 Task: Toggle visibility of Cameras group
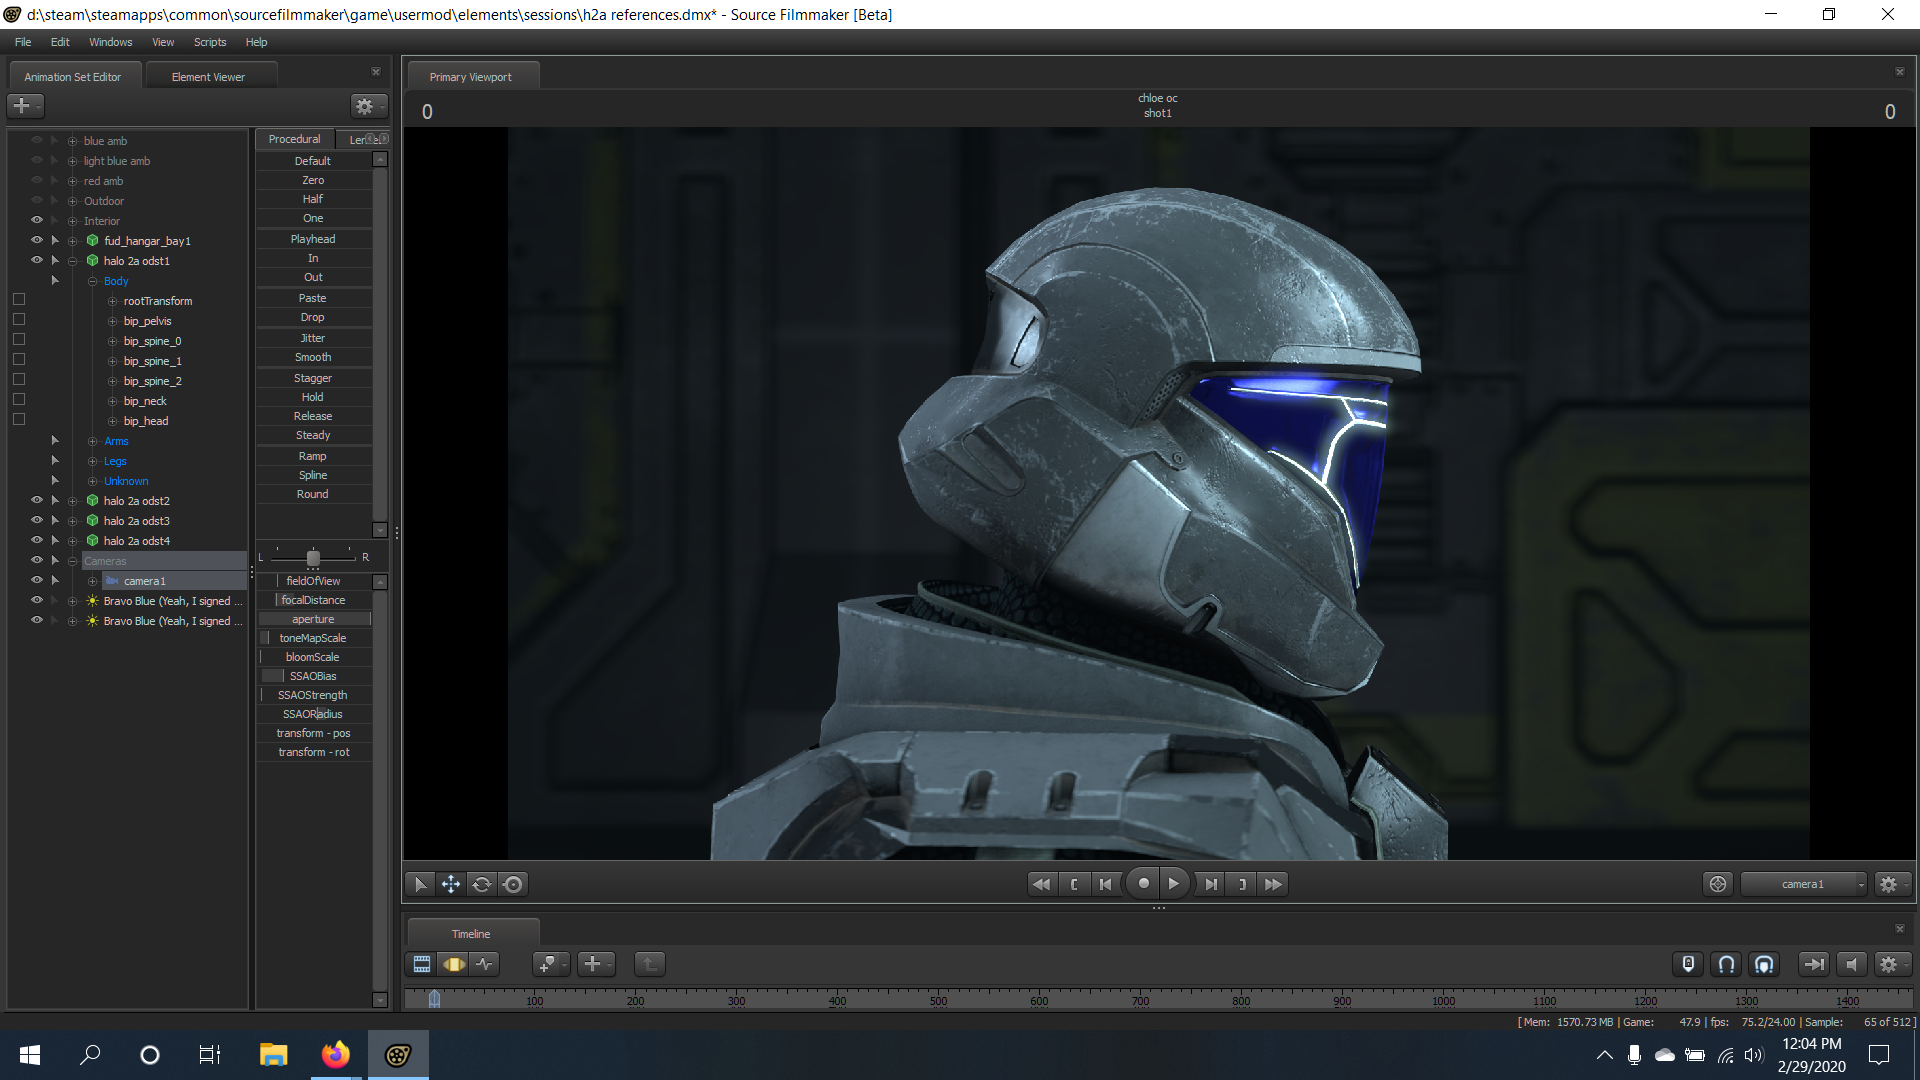(x=37, y=560)
